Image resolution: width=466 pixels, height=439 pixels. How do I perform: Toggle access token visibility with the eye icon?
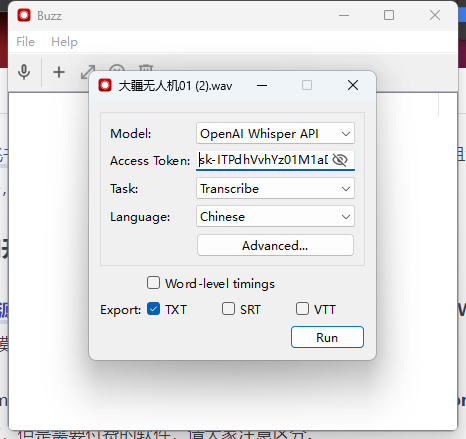click(x=340, y=160)
